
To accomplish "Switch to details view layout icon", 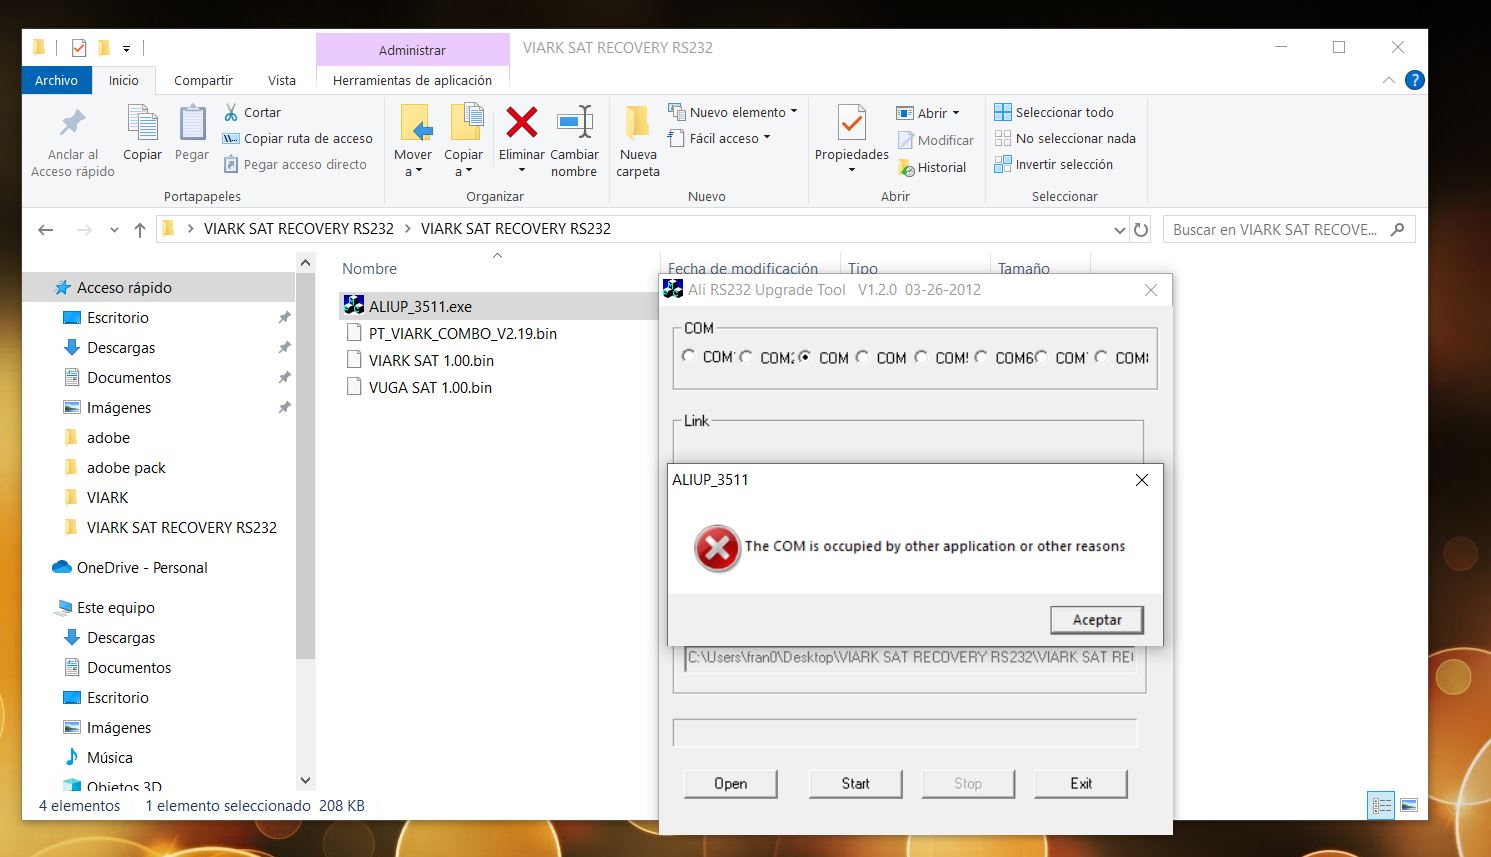I will coord(1381,805).
